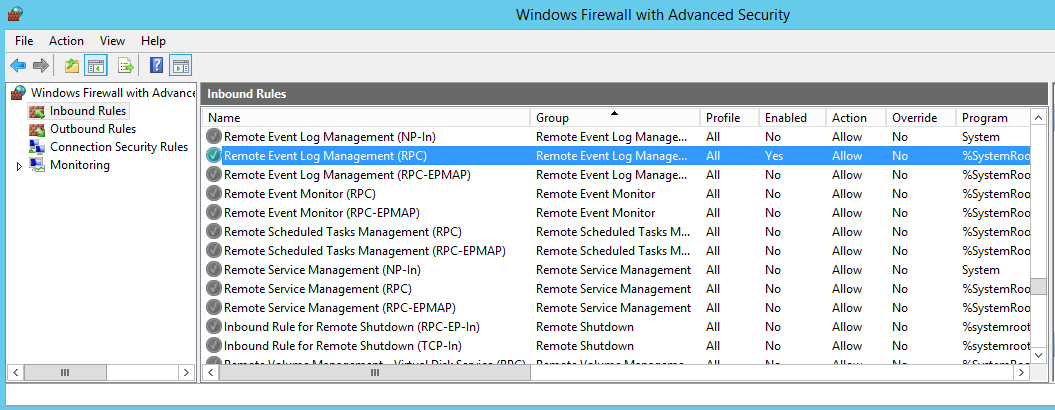This screenshot has height=410, width=1055.
Task: Click the gray status icon of Remote Scheduled Tasks Management (RPC-EPMAP)
Action: click(214, 250)
